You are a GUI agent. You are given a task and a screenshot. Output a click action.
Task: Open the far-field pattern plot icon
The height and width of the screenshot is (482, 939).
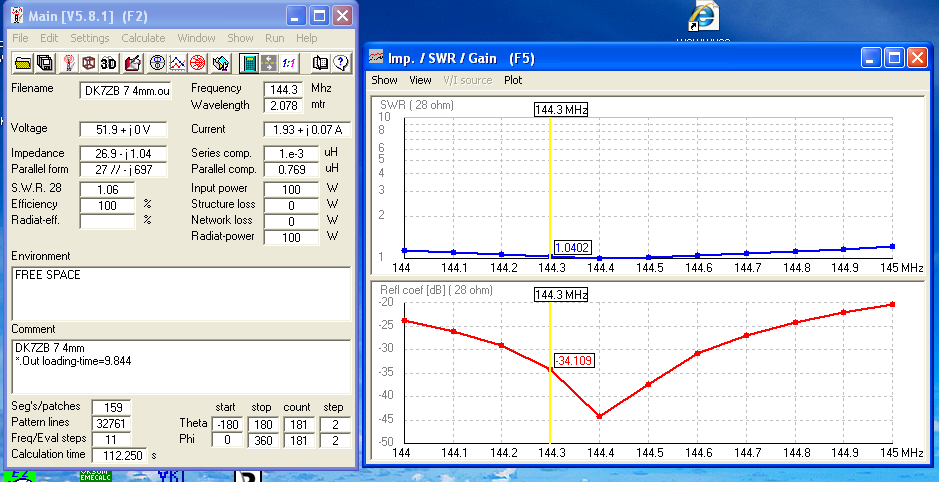[157, 63]
